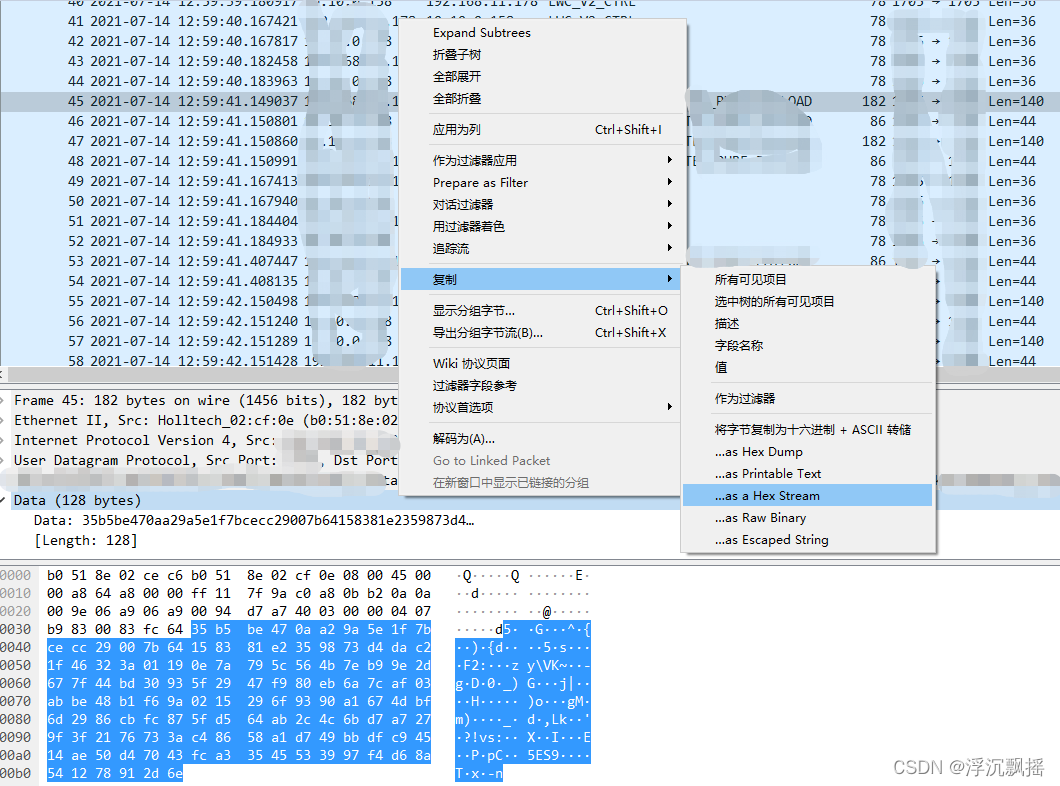
Task: Click ASCII text in hex row 0050
Action: (x=523, y=666)
